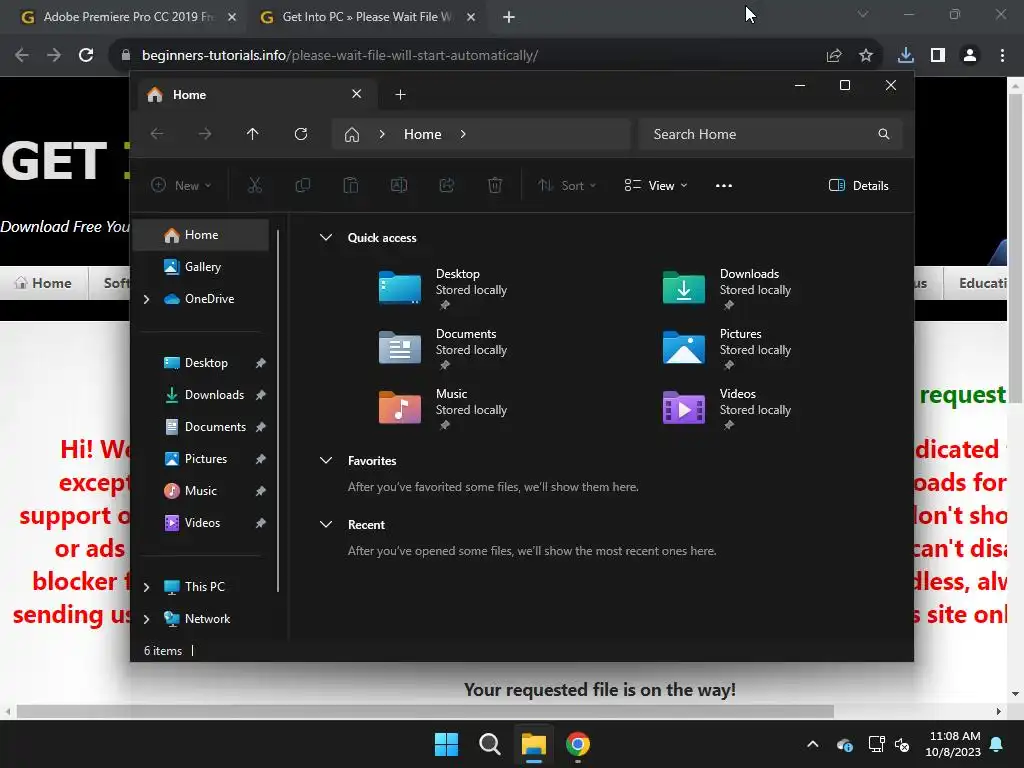Click in the Search Home field

coord(770,134)
